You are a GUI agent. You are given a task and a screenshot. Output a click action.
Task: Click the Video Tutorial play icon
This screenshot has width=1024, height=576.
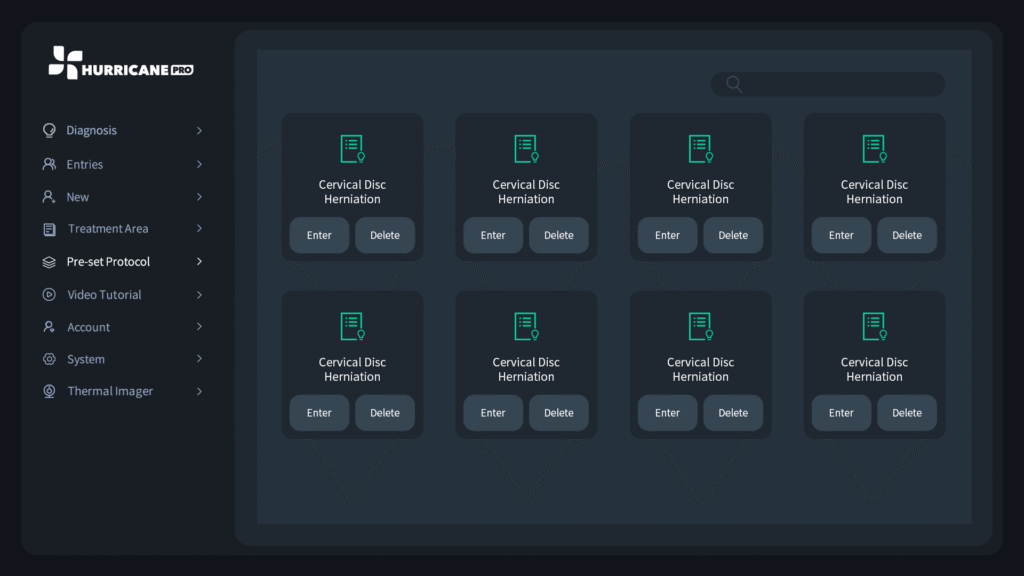(x=49, y=295)
